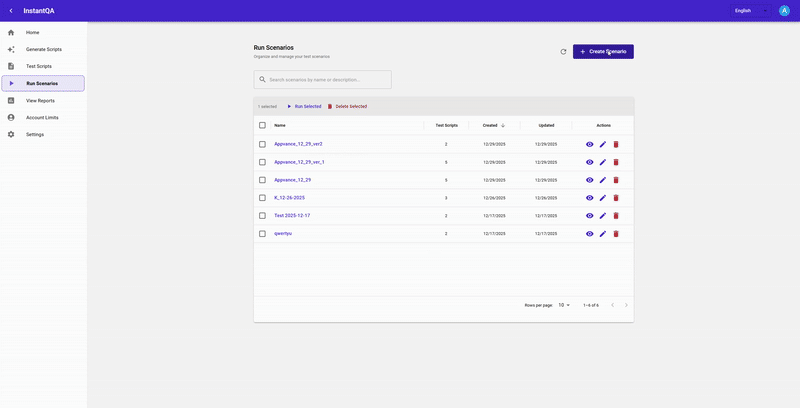Screen dimensions: 800x408
Task: Open the English language dropdown
Action: click(x=751, y=10)
